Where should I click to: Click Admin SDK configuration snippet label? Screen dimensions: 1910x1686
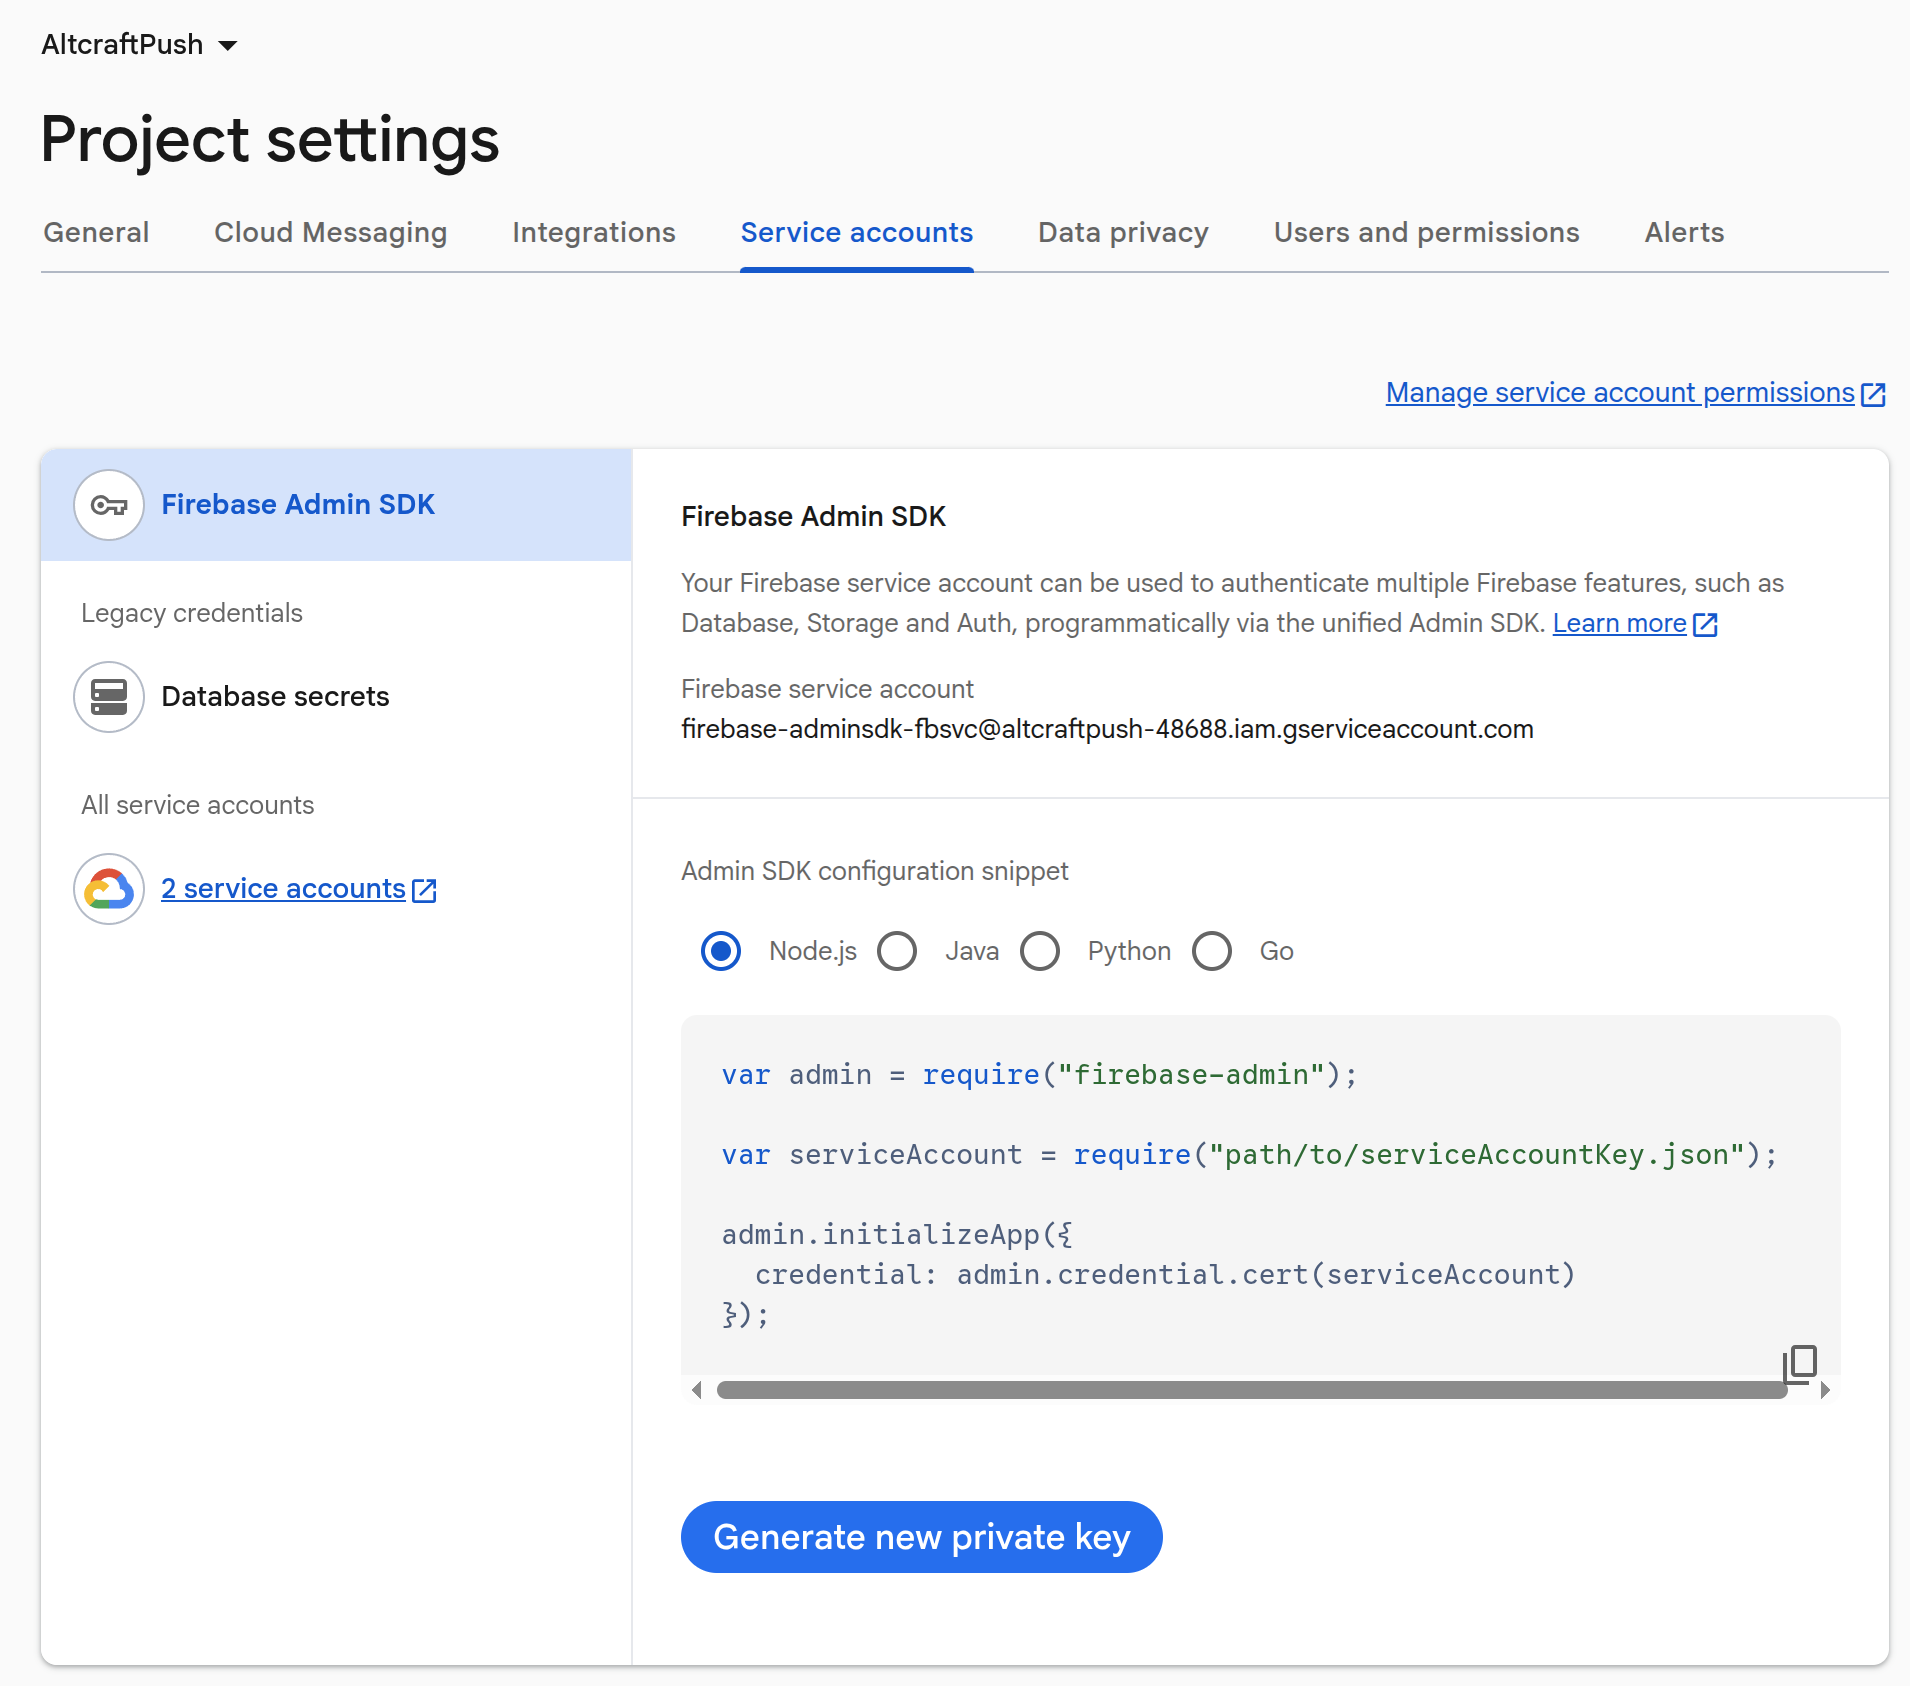pyautogui.click(x=875, y=871)
